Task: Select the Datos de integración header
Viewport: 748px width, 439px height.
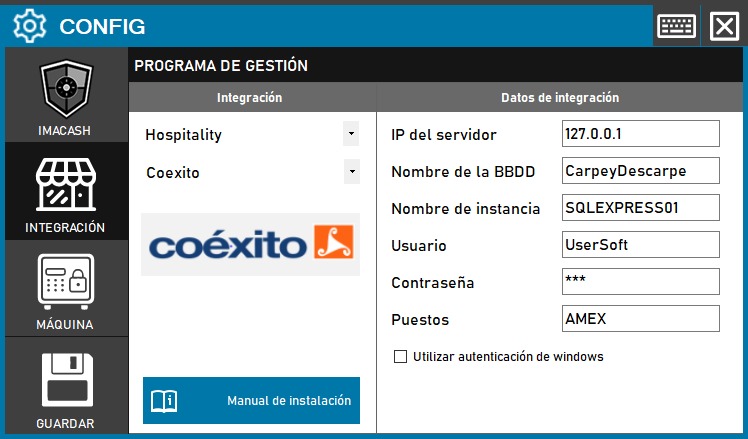Action: click(559, 98)
